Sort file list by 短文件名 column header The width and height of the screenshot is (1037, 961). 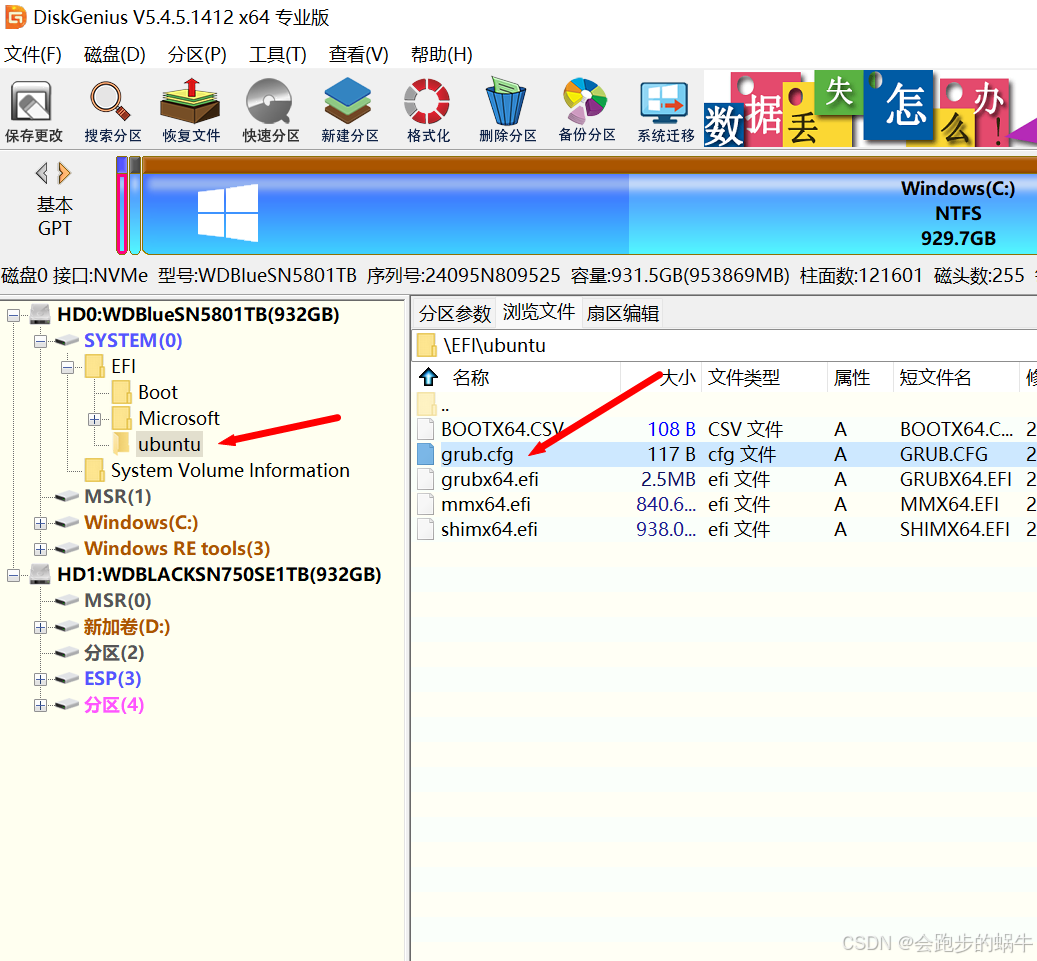click(x=956, y=378)
